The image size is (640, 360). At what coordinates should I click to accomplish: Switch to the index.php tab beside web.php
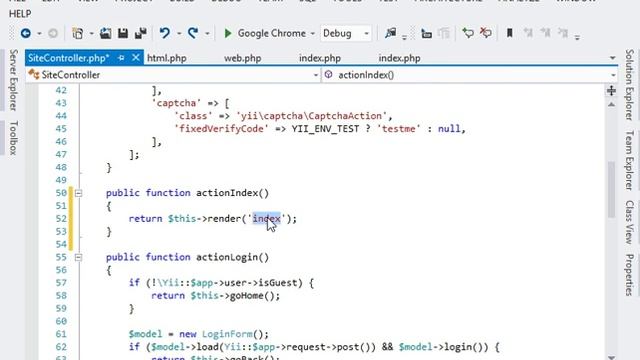[320, 58]
